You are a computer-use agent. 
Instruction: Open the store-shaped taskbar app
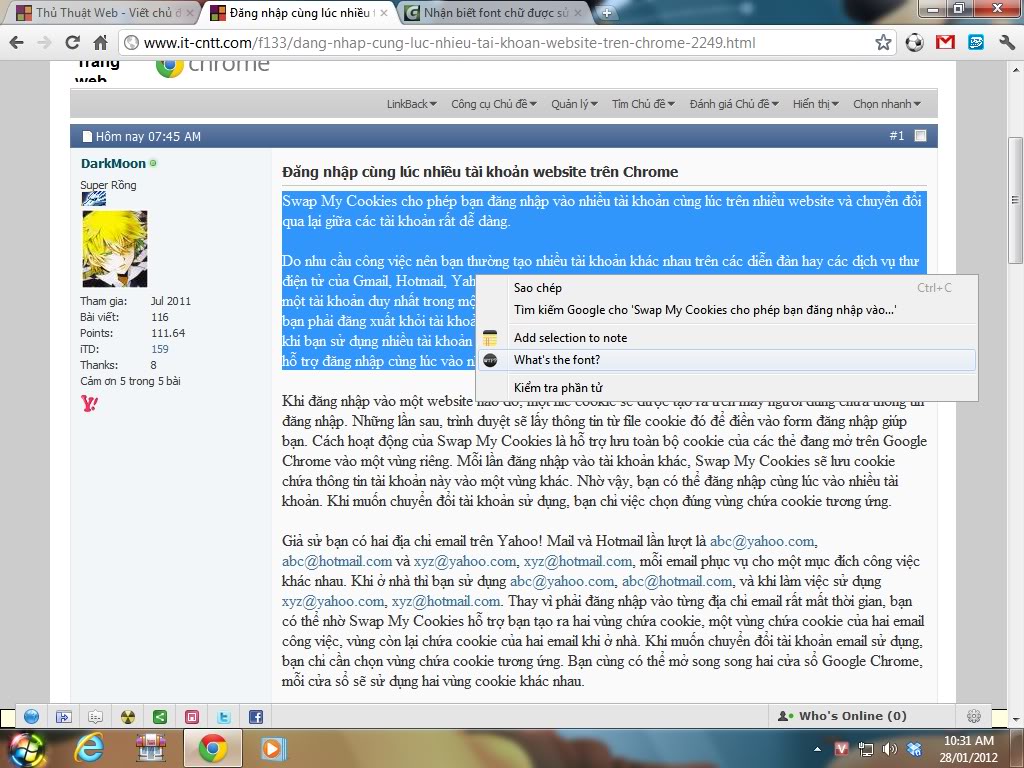point(150,748)
